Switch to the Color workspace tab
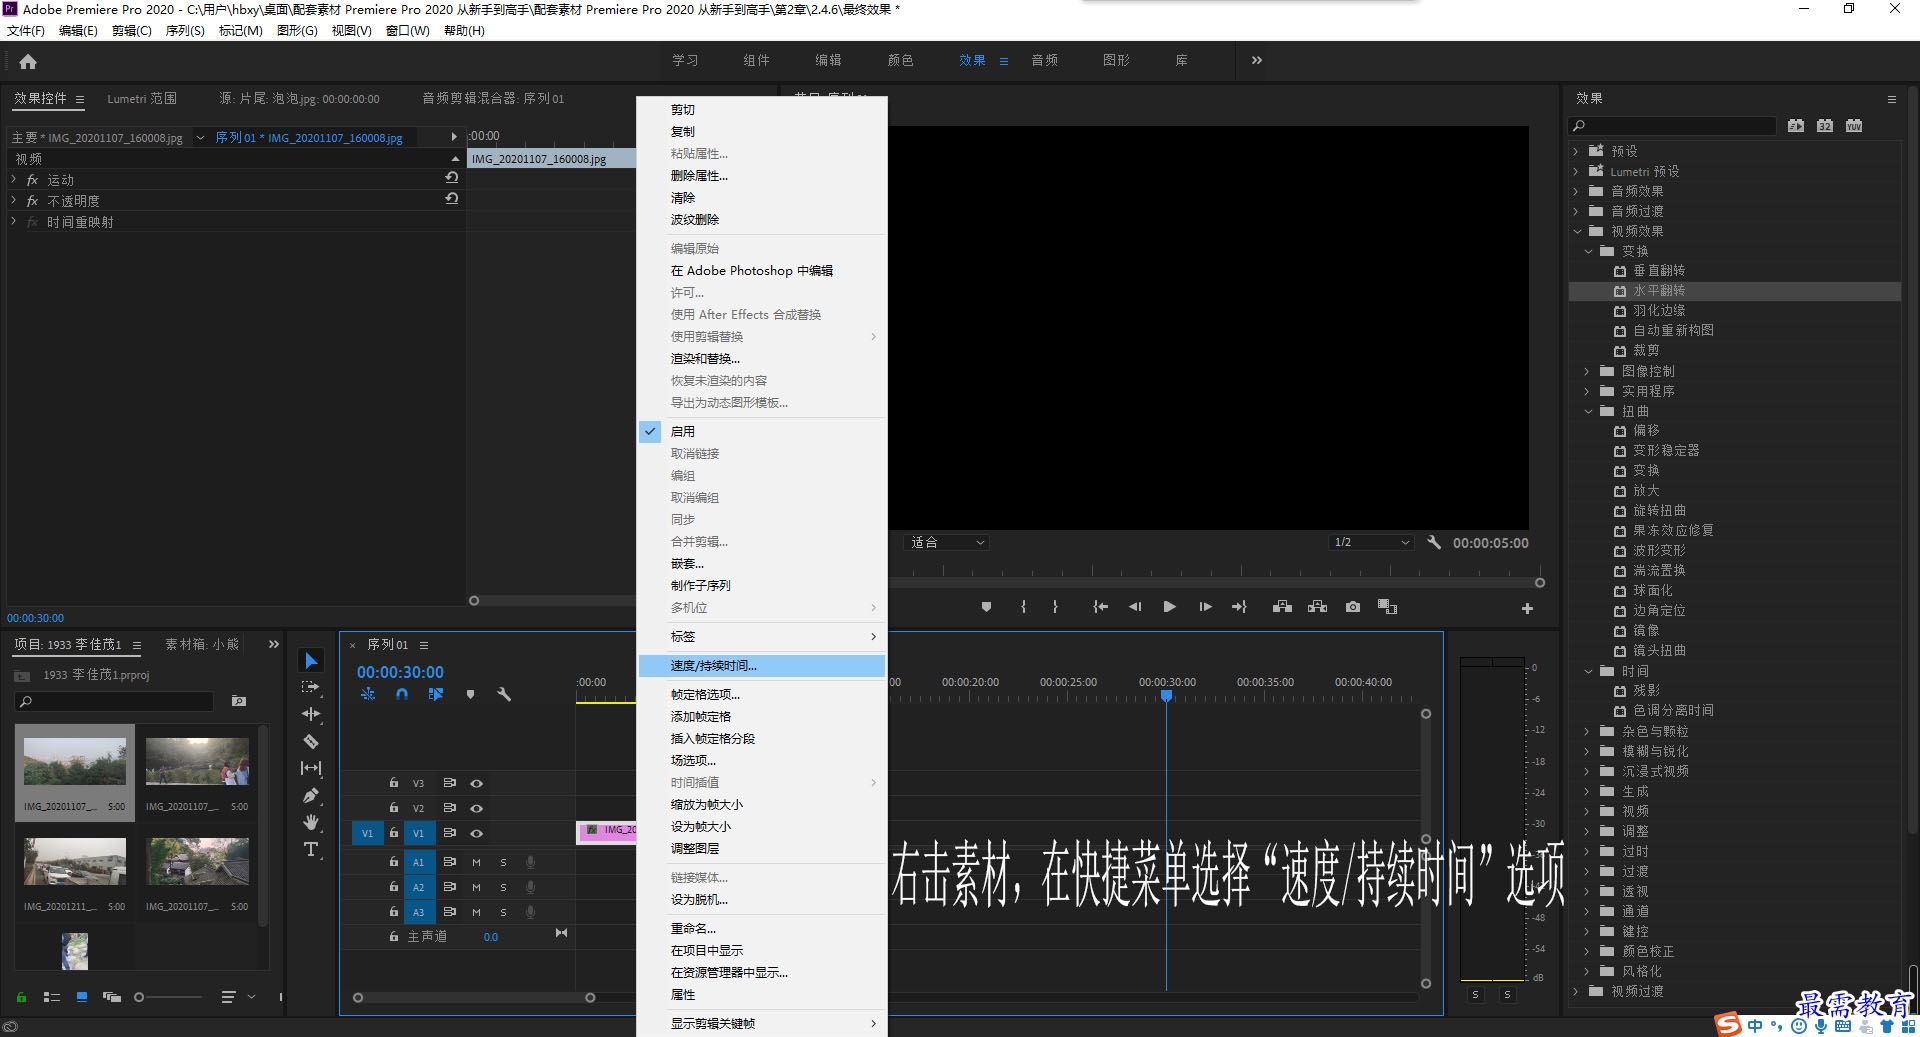Viewport: 1920px width, 1037px height. pyautogui.click(x=900, y=60)
